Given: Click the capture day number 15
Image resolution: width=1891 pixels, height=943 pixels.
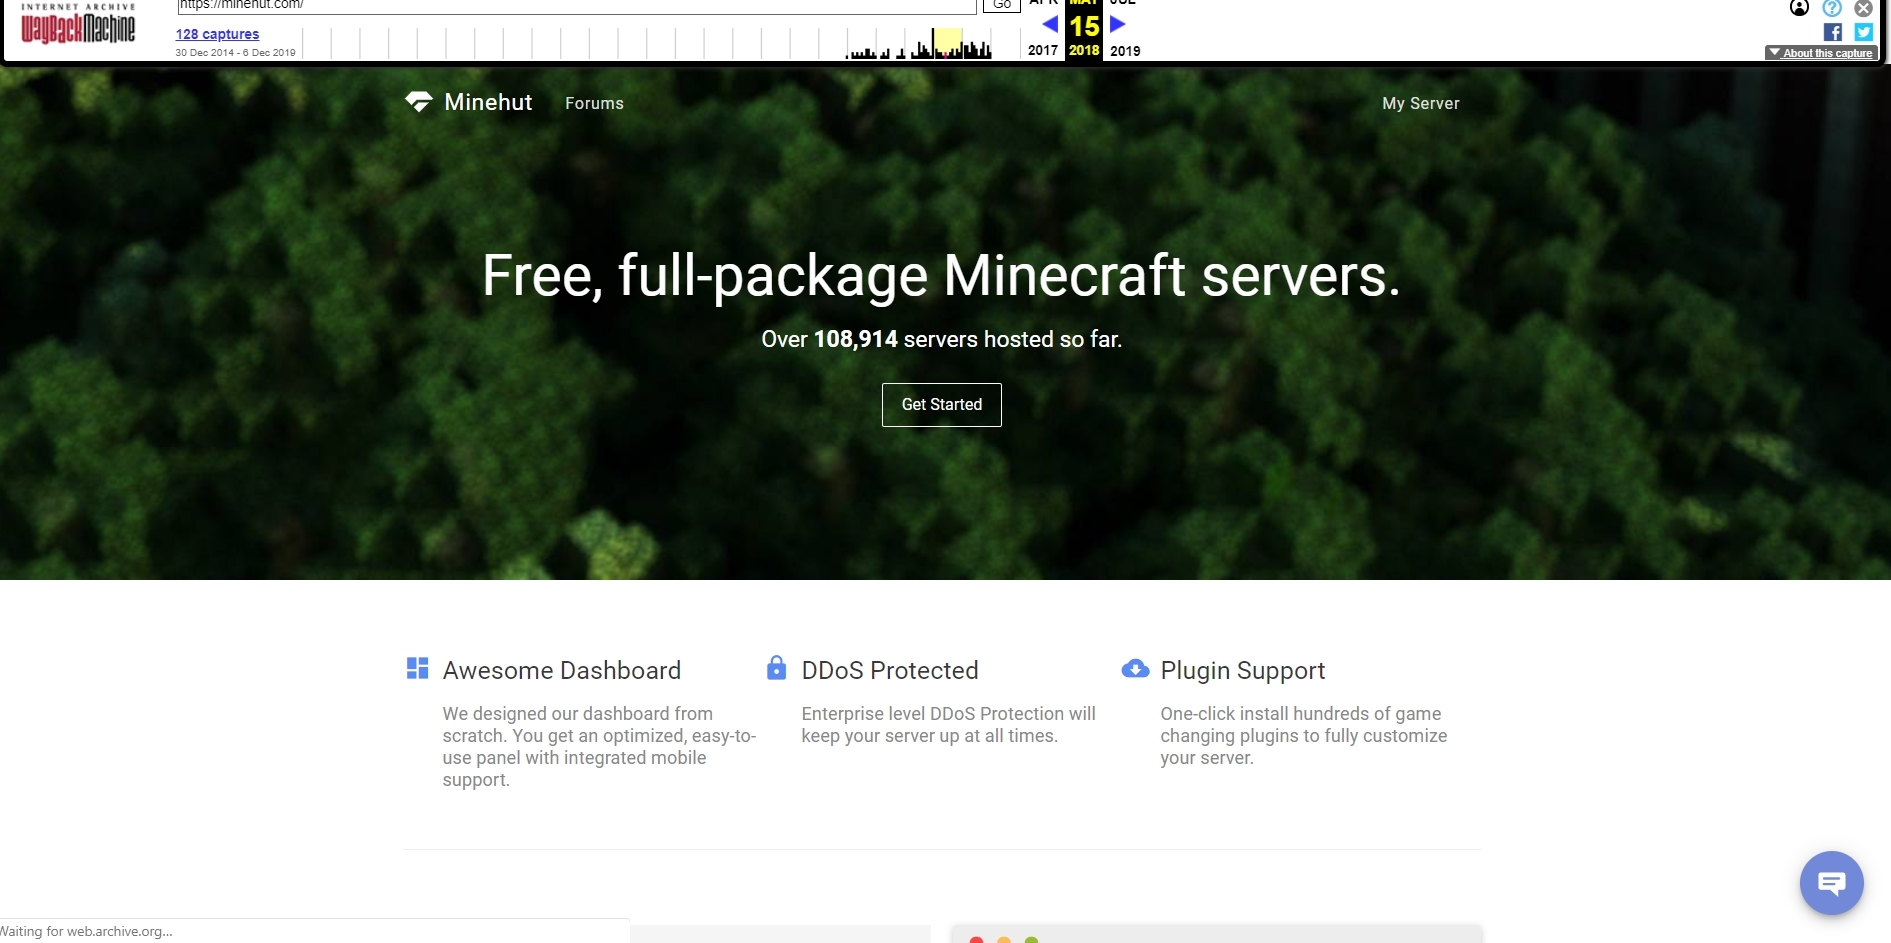Looking at the screenshot, I should (x=1084, y=26).
